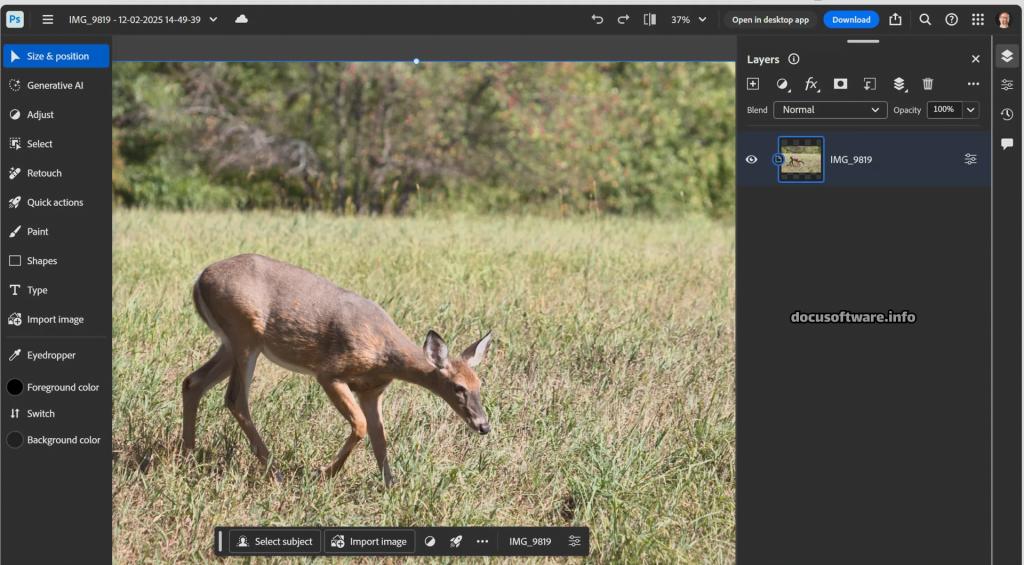Add an adjustment layer from Layers panel

pyautogui.click(x=782, y=84)
